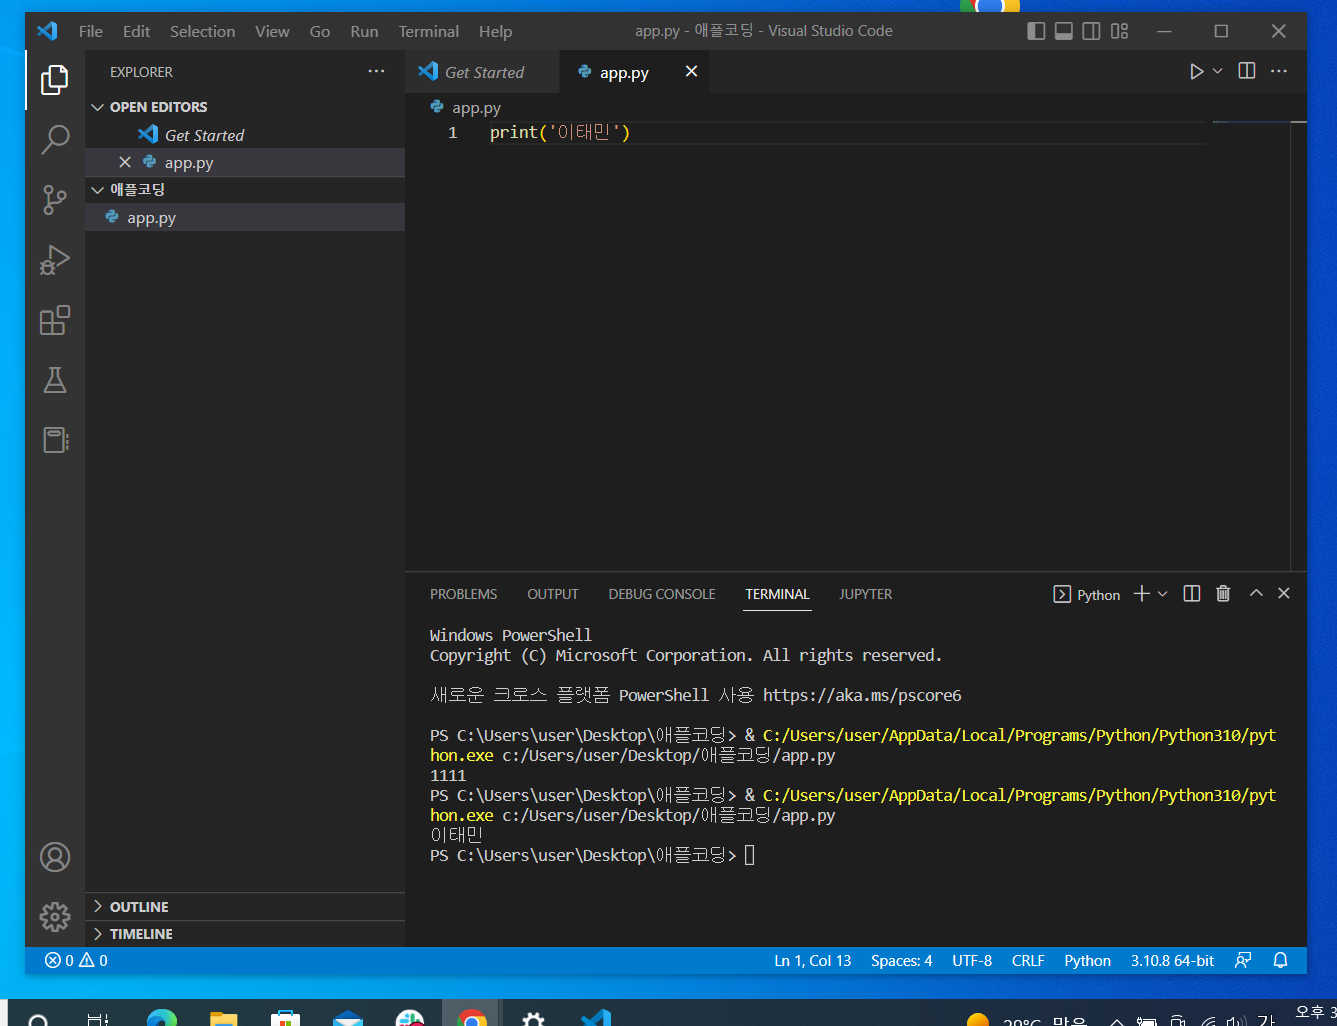Viewport: 1337px width, 1026px height.
Task: Kill terminal with trash icon
Action: [x=1223, y=594]
